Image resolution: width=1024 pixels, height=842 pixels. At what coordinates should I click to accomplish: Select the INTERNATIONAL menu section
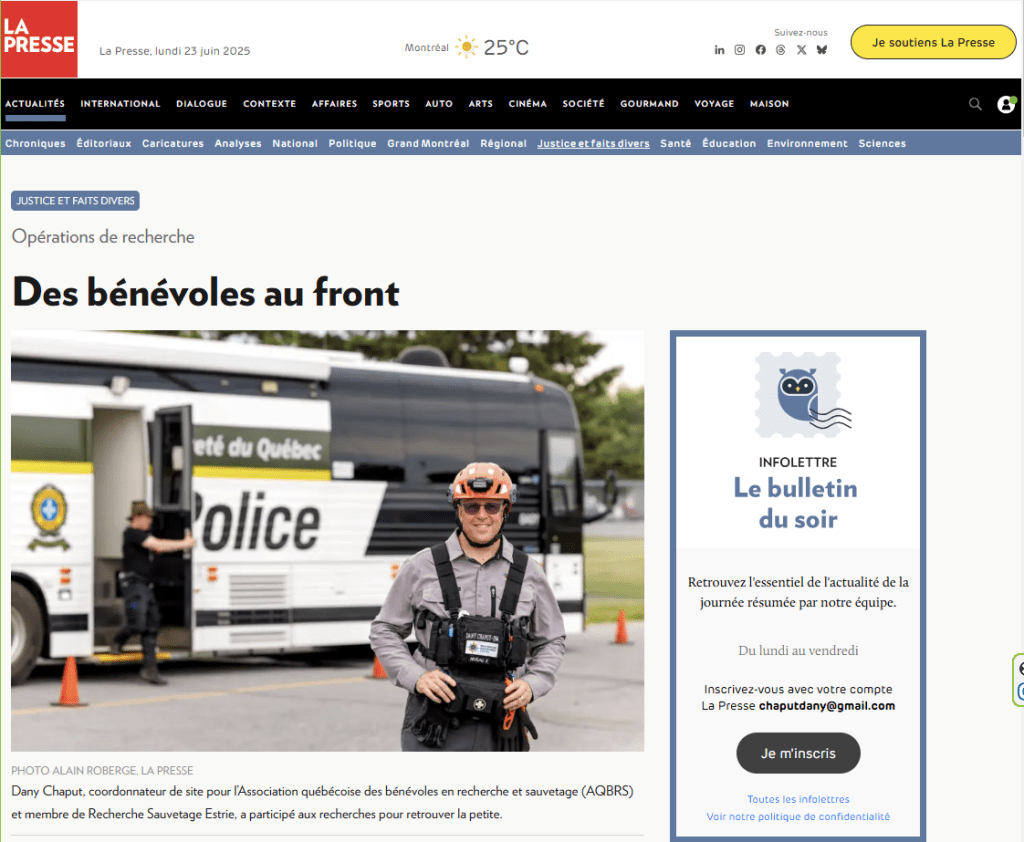tap(120, 104)
